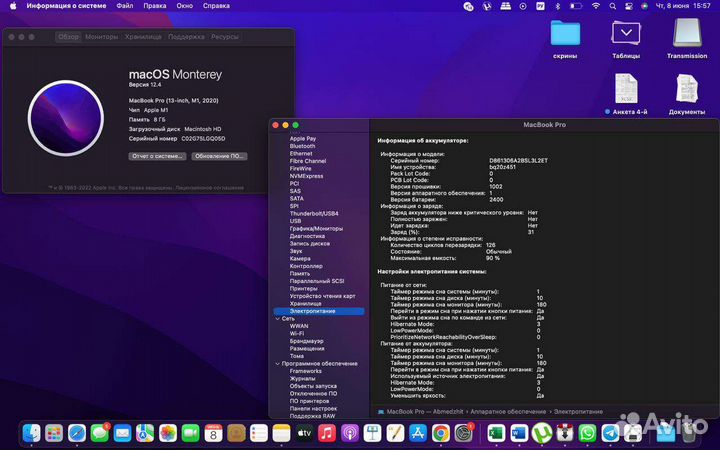Open the Music app icon
Image resolution: width=720 pixels, height=450 pixels.
coord(326,433)
